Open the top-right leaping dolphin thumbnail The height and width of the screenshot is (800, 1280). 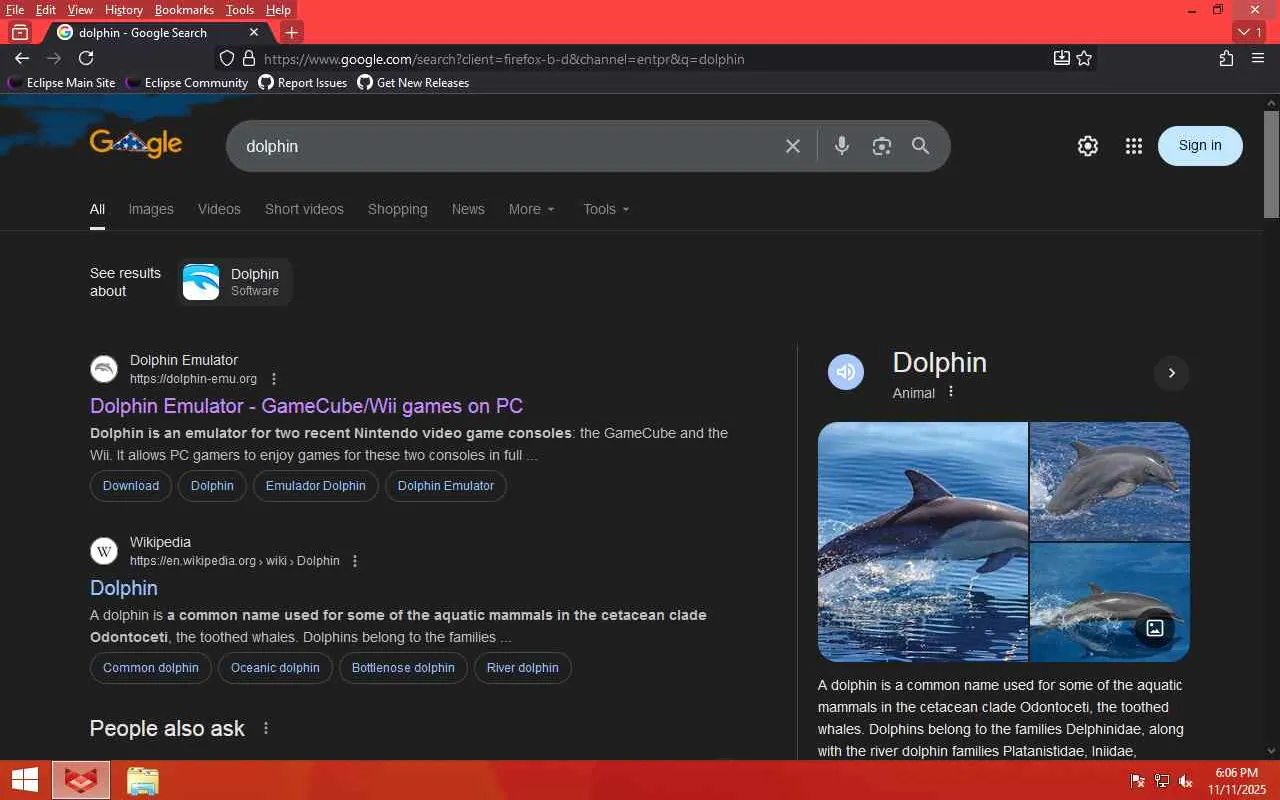1110,481
